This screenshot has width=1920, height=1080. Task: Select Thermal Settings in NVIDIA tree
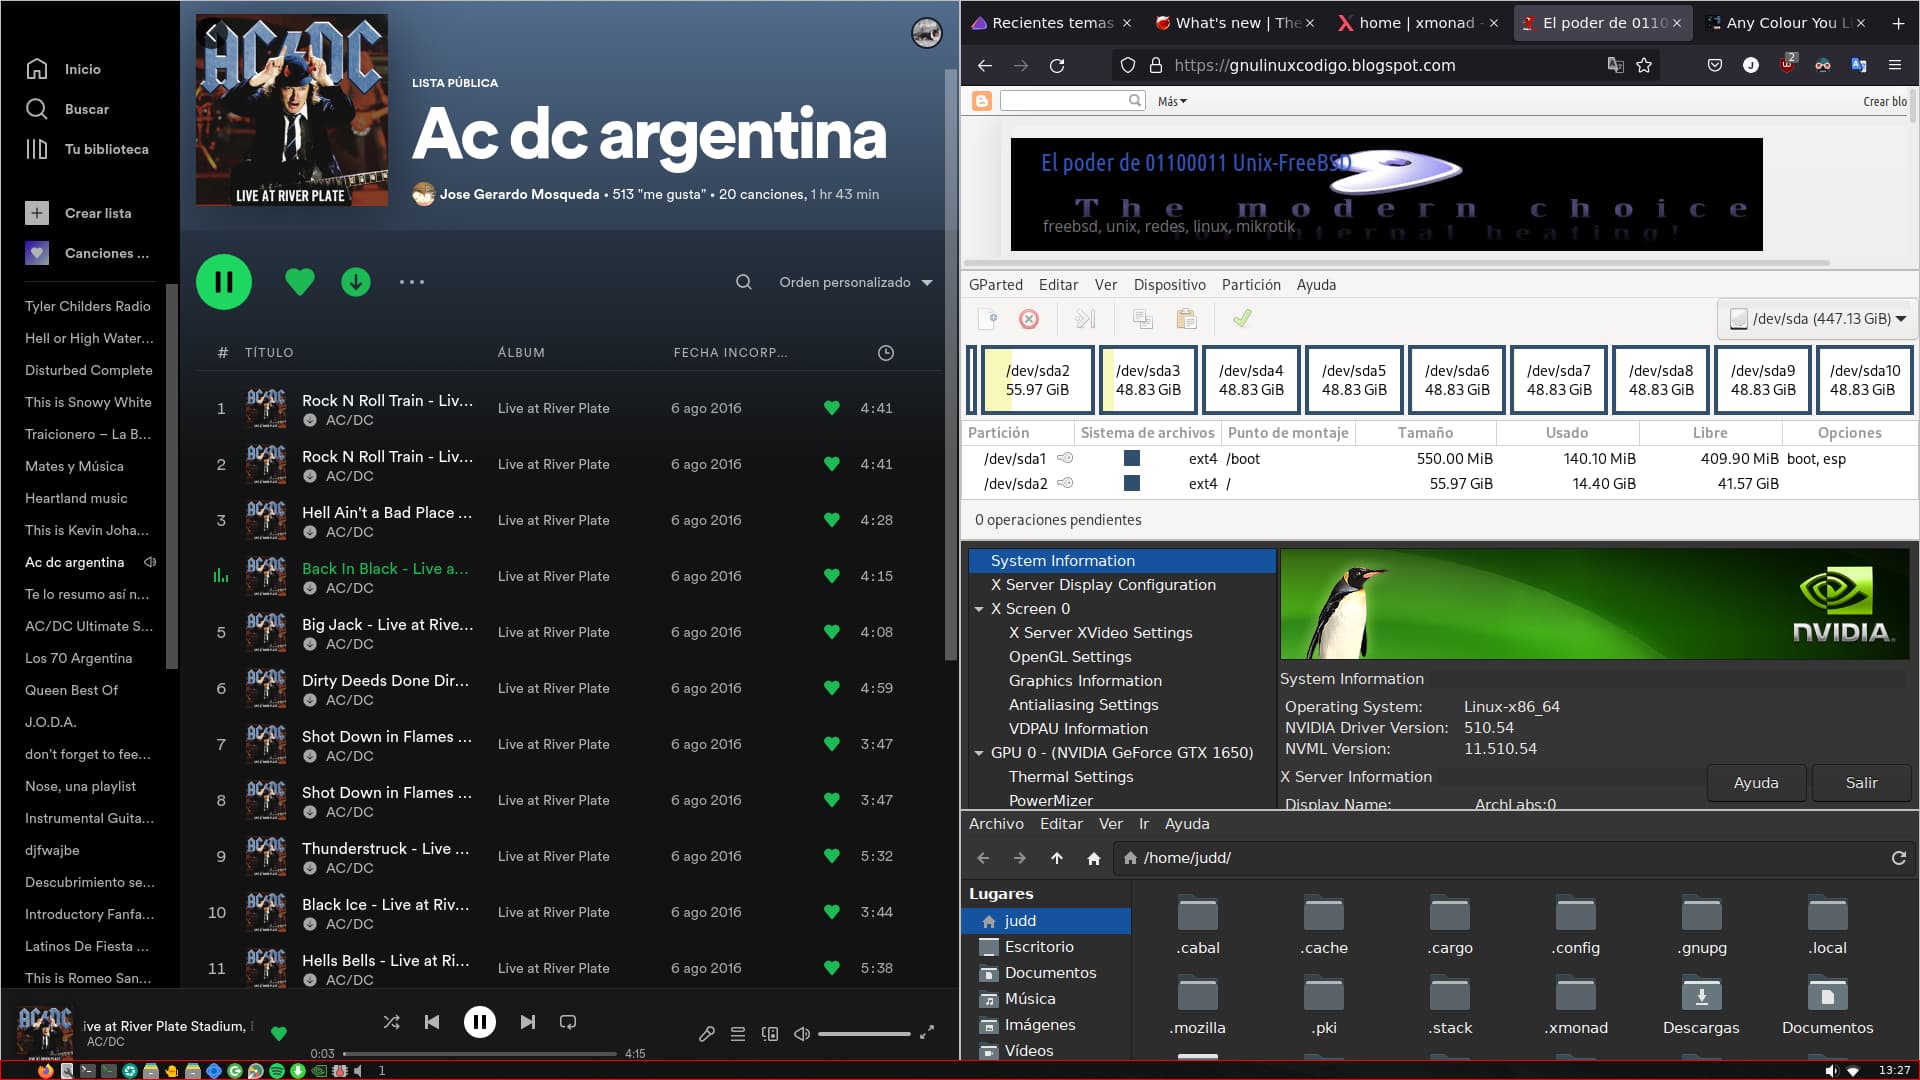[x=1070, y=777]
